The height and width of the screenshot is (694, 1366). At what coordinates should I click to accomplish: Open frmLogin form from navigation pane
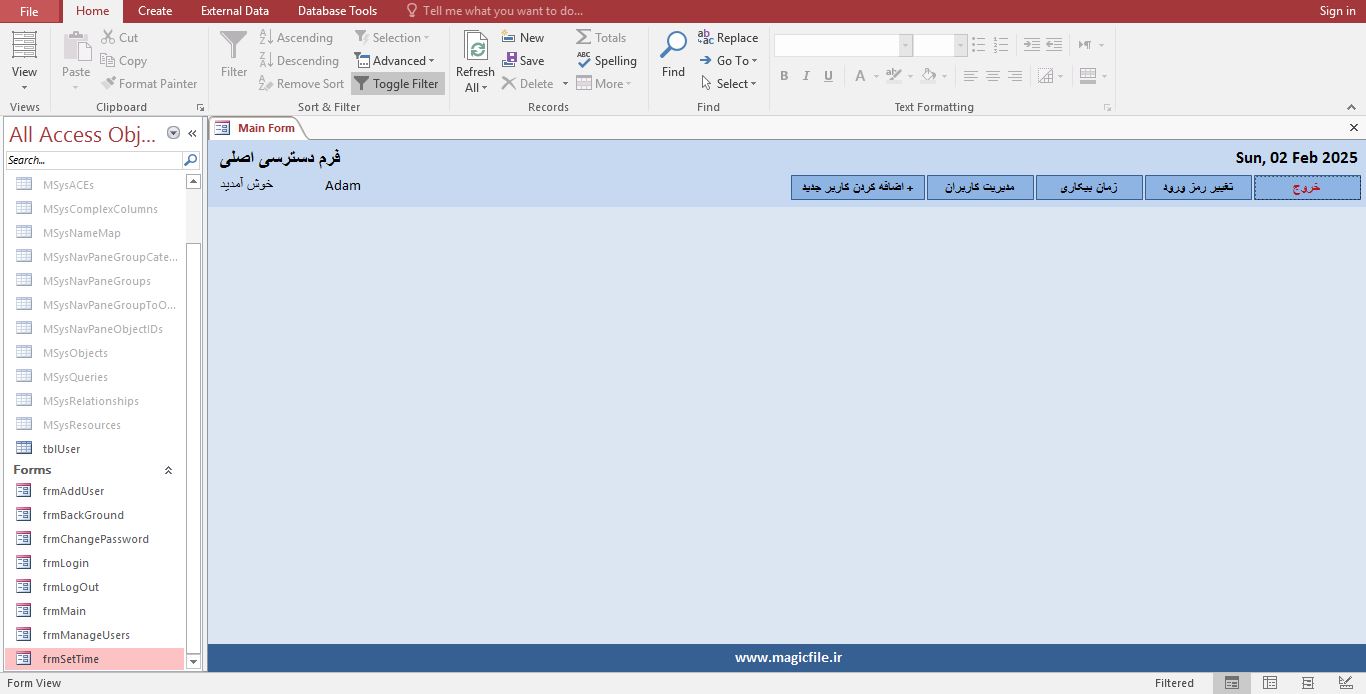point(65,563)
